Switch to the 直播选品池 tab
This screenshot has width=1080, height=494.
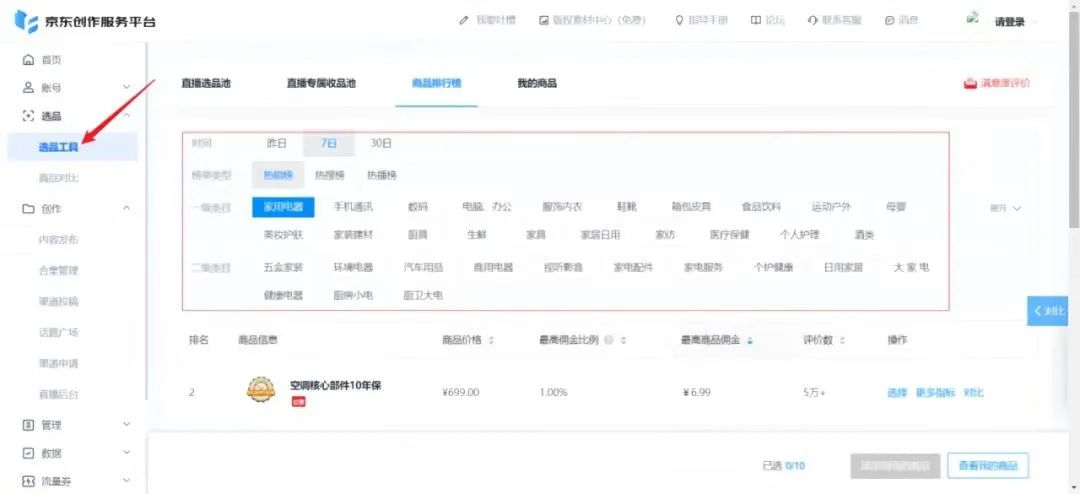[205, 83]
